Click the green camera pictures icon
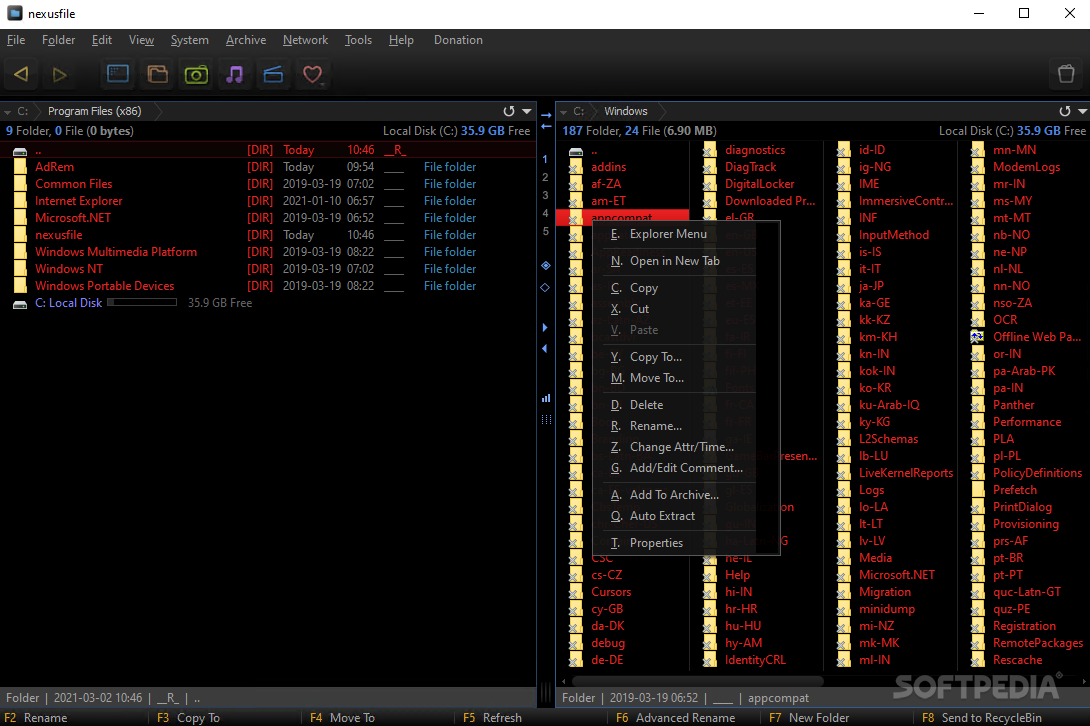Viewport: 1090px width, 726px height. [196, 74]
